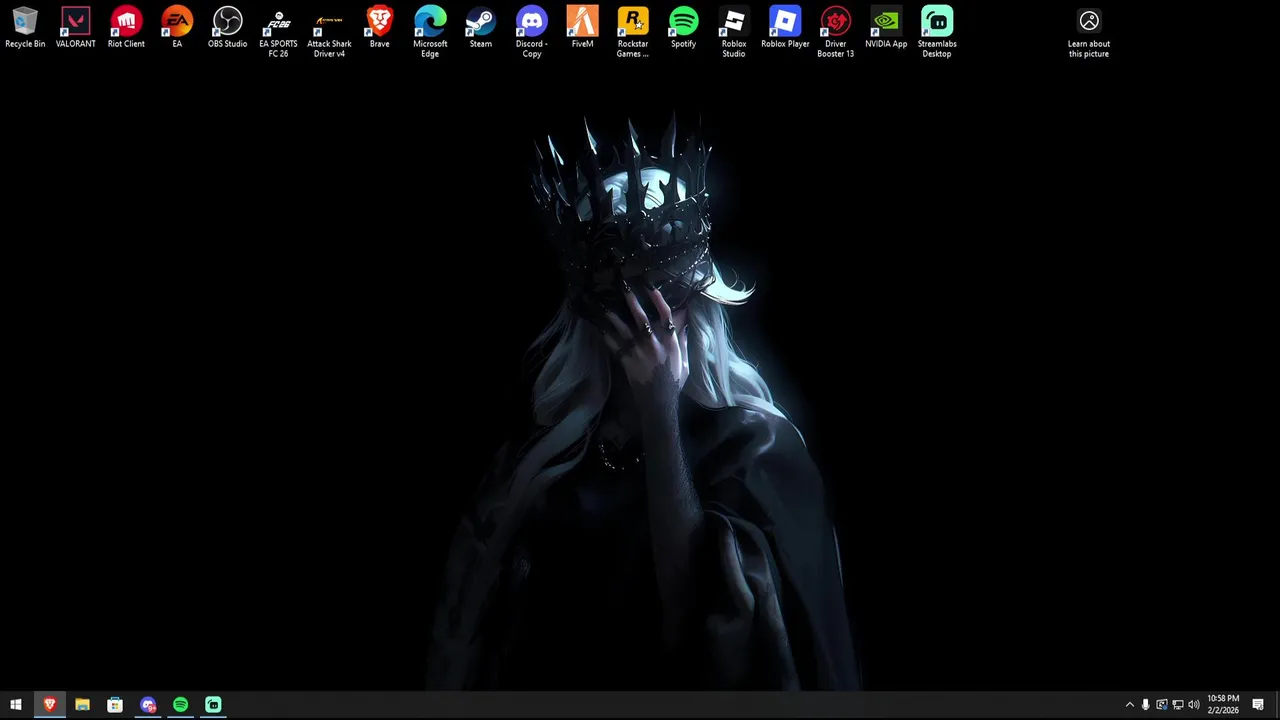
Task: Select the Recycle Bin desktop icon
Action: pos(25,28)
